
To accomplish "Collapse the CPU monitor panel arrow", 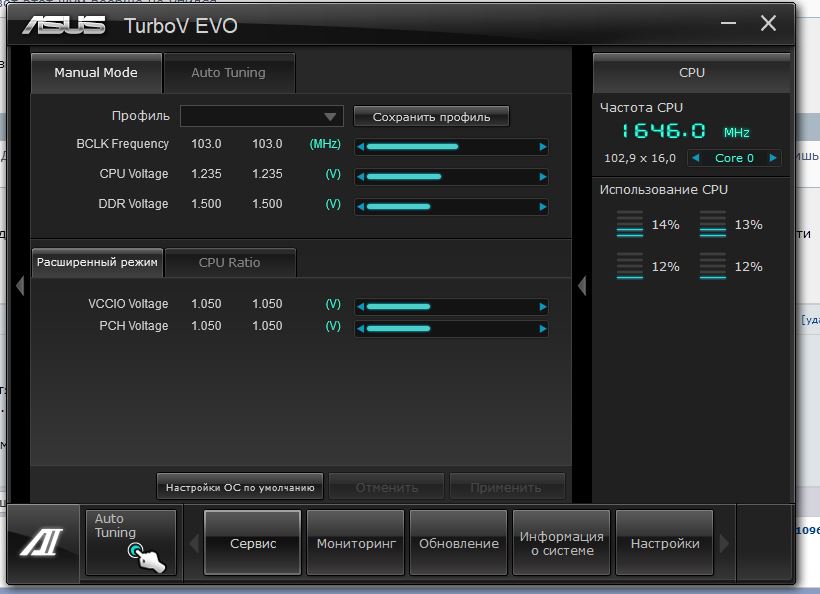I will (x=582, y=286).
